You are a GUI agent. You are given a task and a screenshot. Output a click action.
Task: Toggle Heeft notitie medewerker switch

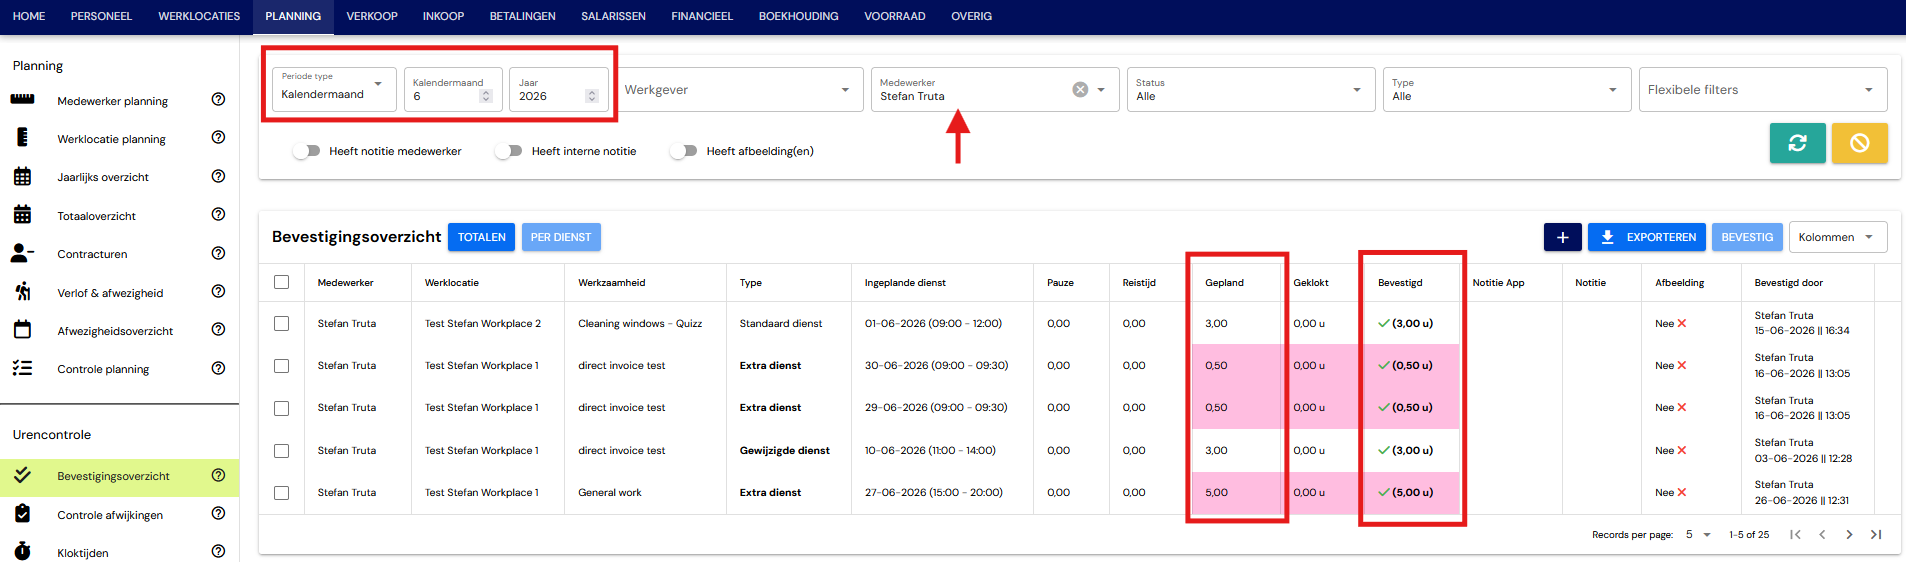click(307, 151)
